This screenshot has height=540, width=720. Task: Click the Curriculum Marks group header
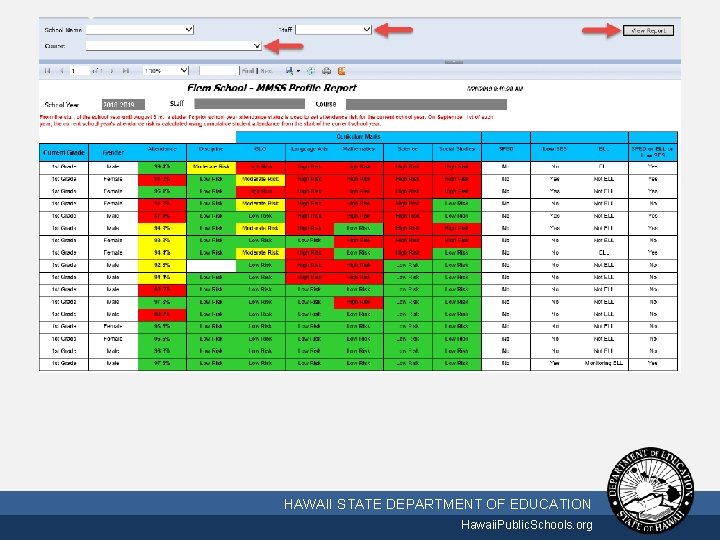[x=359, y=136]
